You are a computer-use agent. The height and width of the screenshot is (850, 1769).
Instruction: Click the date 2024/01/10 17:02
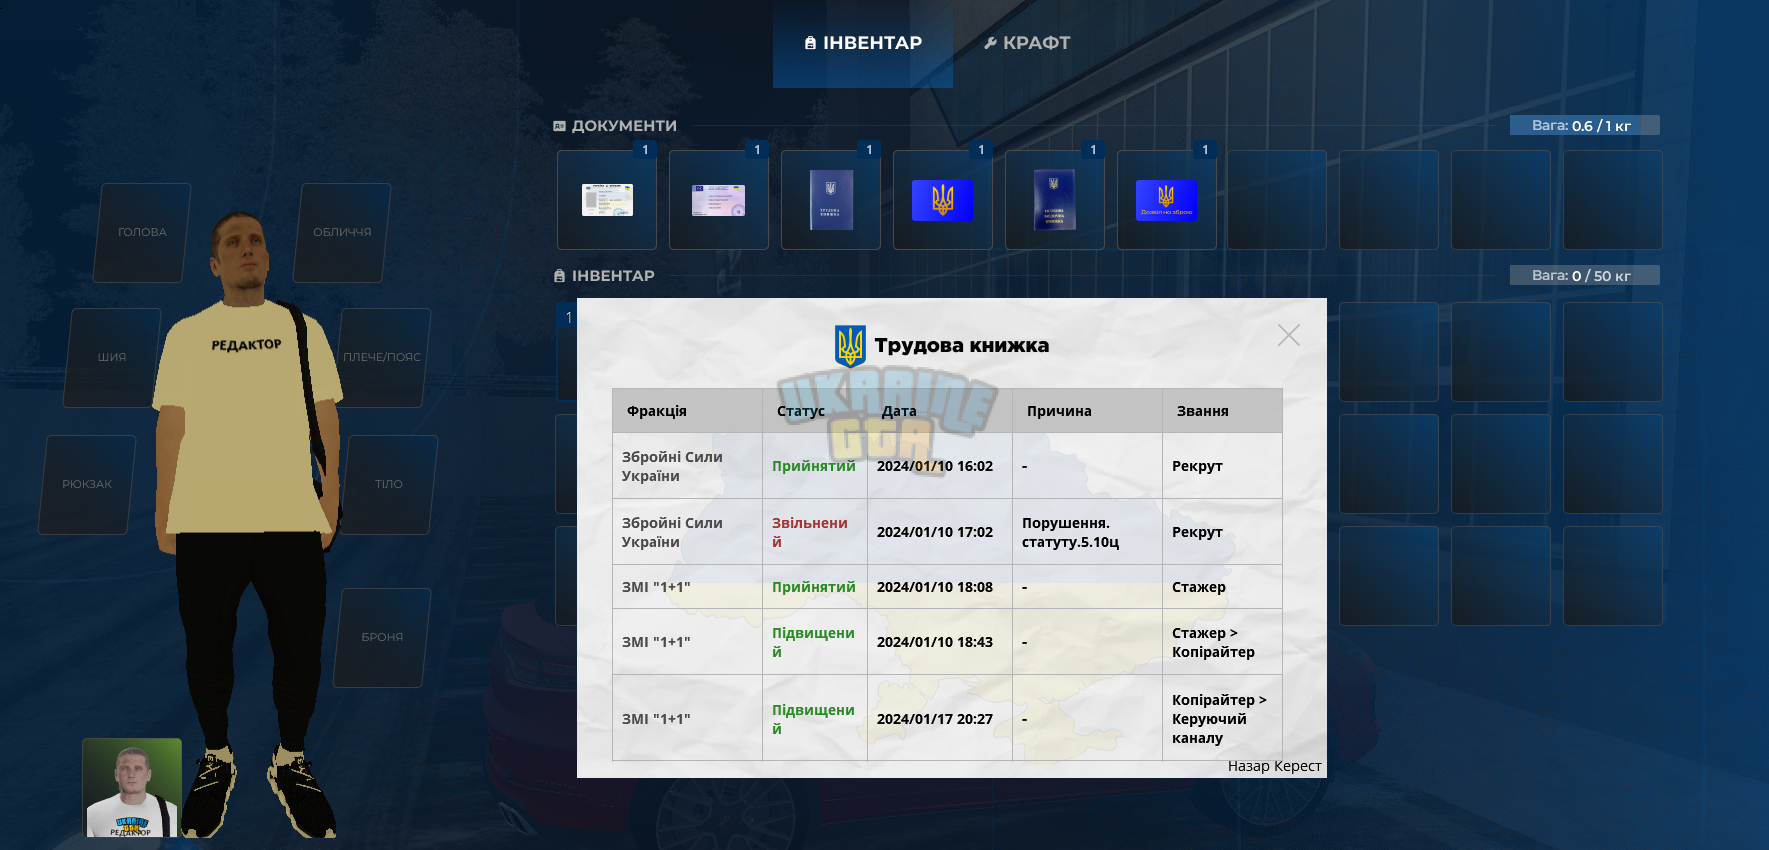(x=935, y=532)
